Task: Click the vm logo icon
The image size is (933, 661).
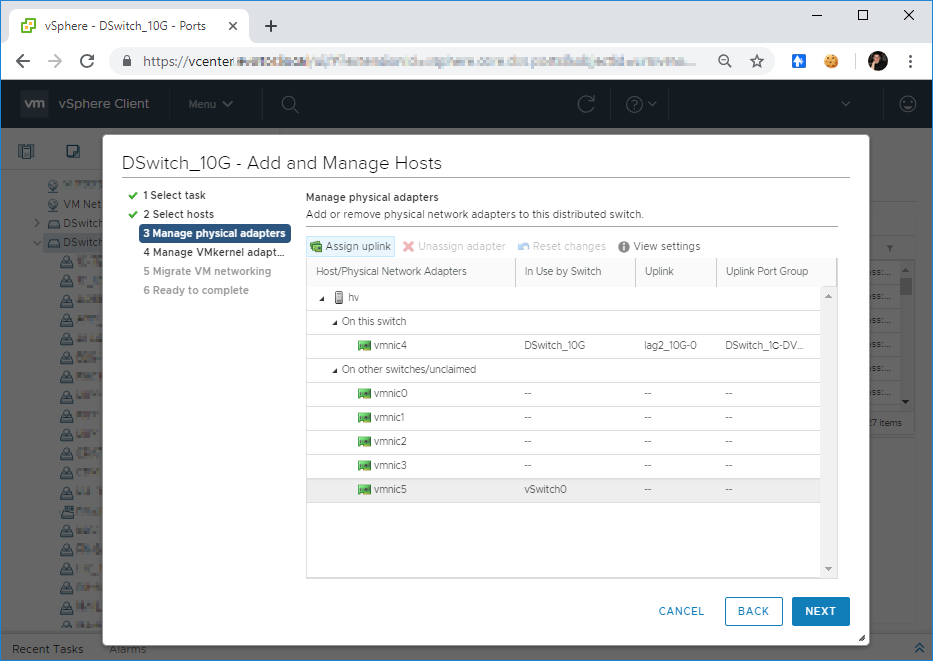Action: click(35, 104)
